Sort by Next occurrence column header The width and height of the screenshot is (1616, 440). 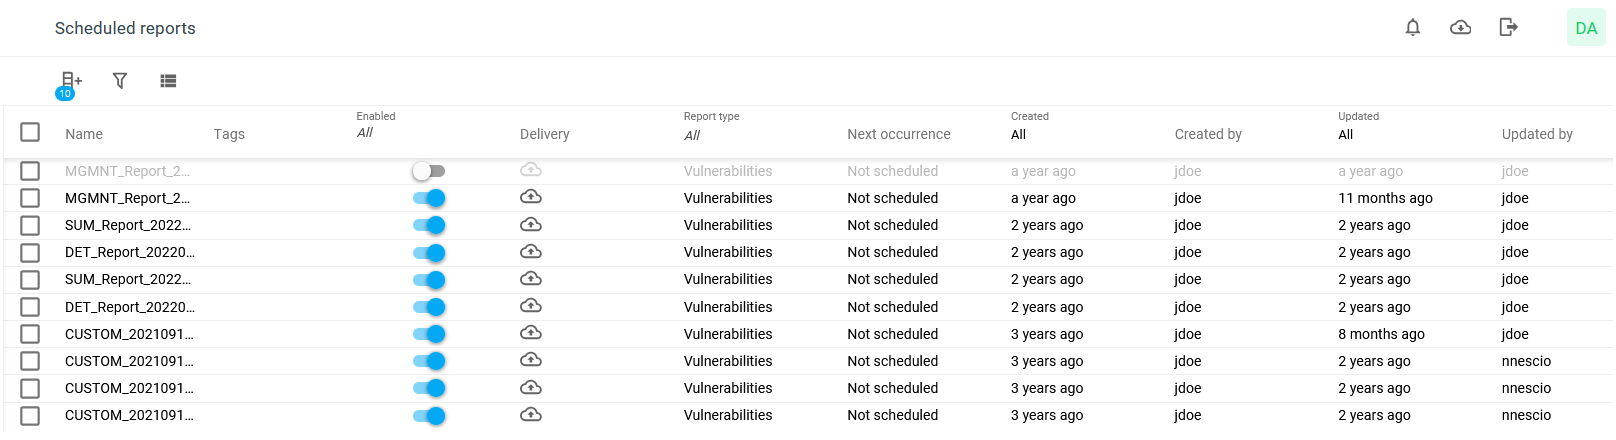(898, 134)
